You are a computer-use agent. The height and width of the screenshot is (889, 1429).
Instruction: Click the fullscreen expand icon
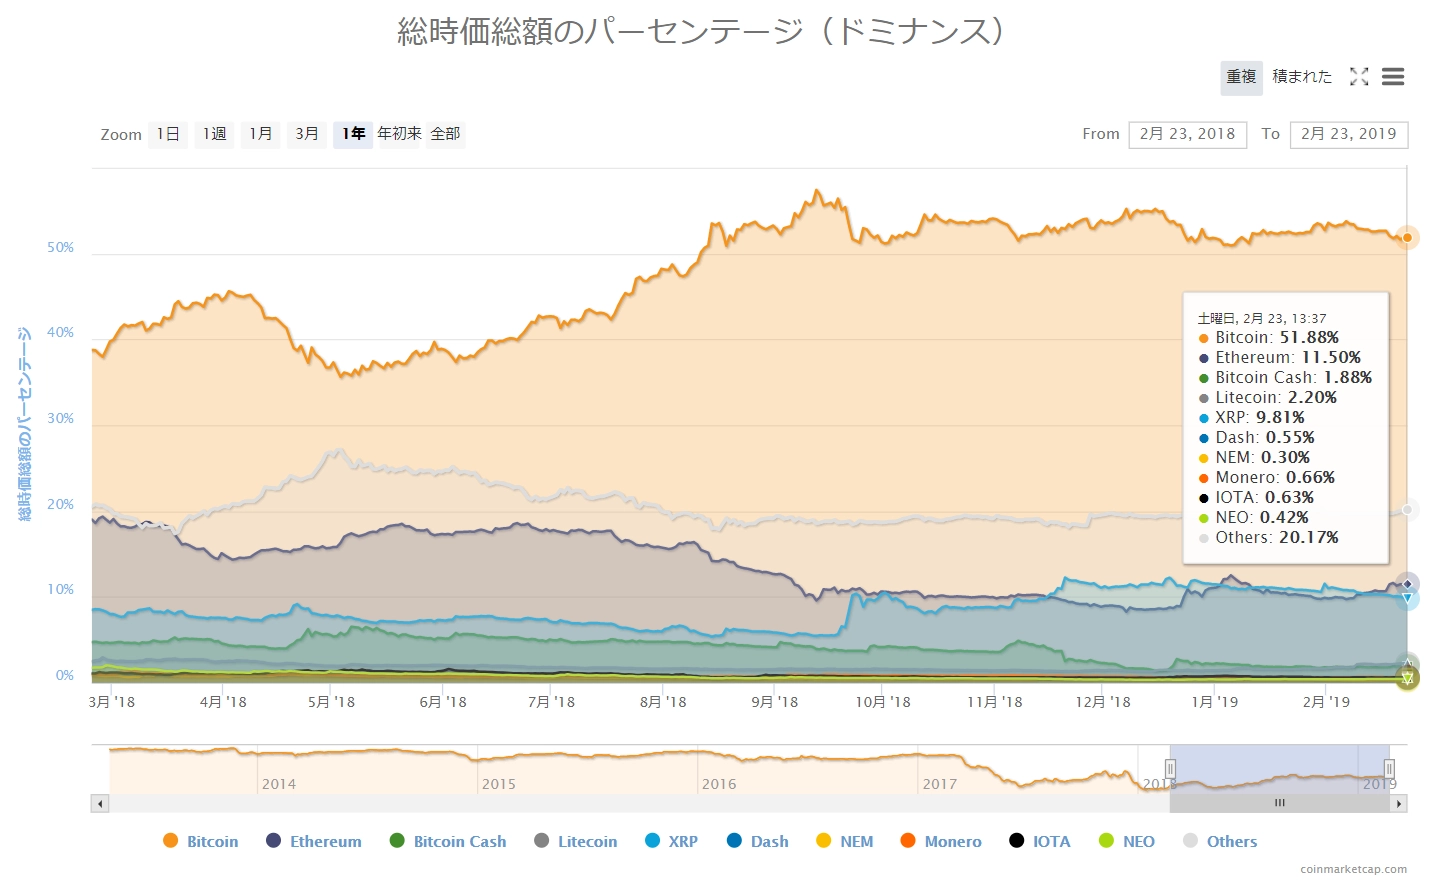coord(1358,77)
